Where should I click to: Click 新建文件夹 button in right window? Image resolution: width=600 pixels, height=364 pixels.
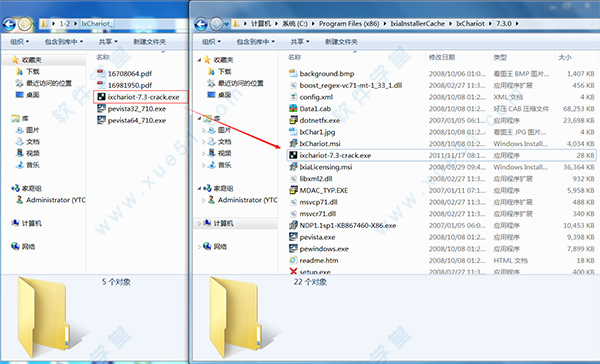(x=341, y=41)
